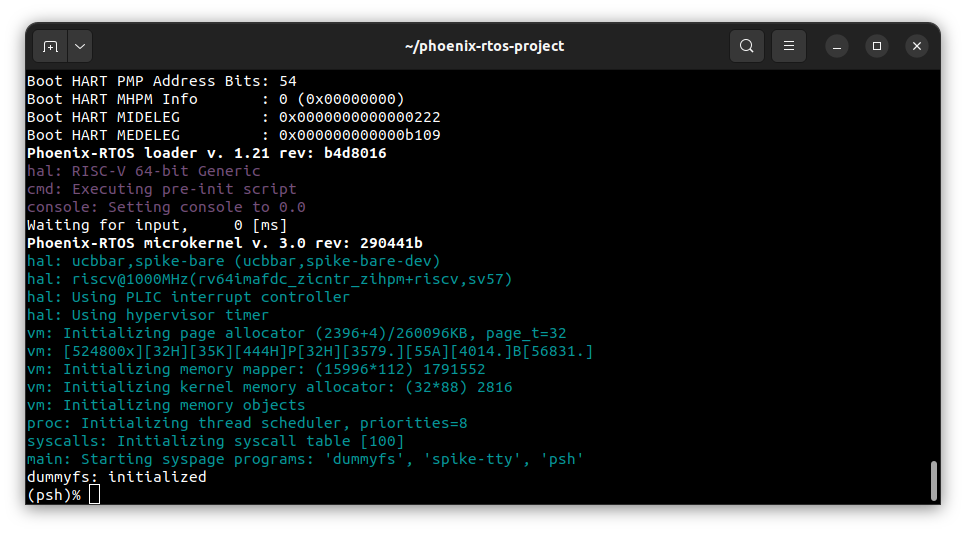This screenshot has width=966, height=533.
Task: Click 'hal: Using hypervisor timer' line
Action: click(148, 315)
